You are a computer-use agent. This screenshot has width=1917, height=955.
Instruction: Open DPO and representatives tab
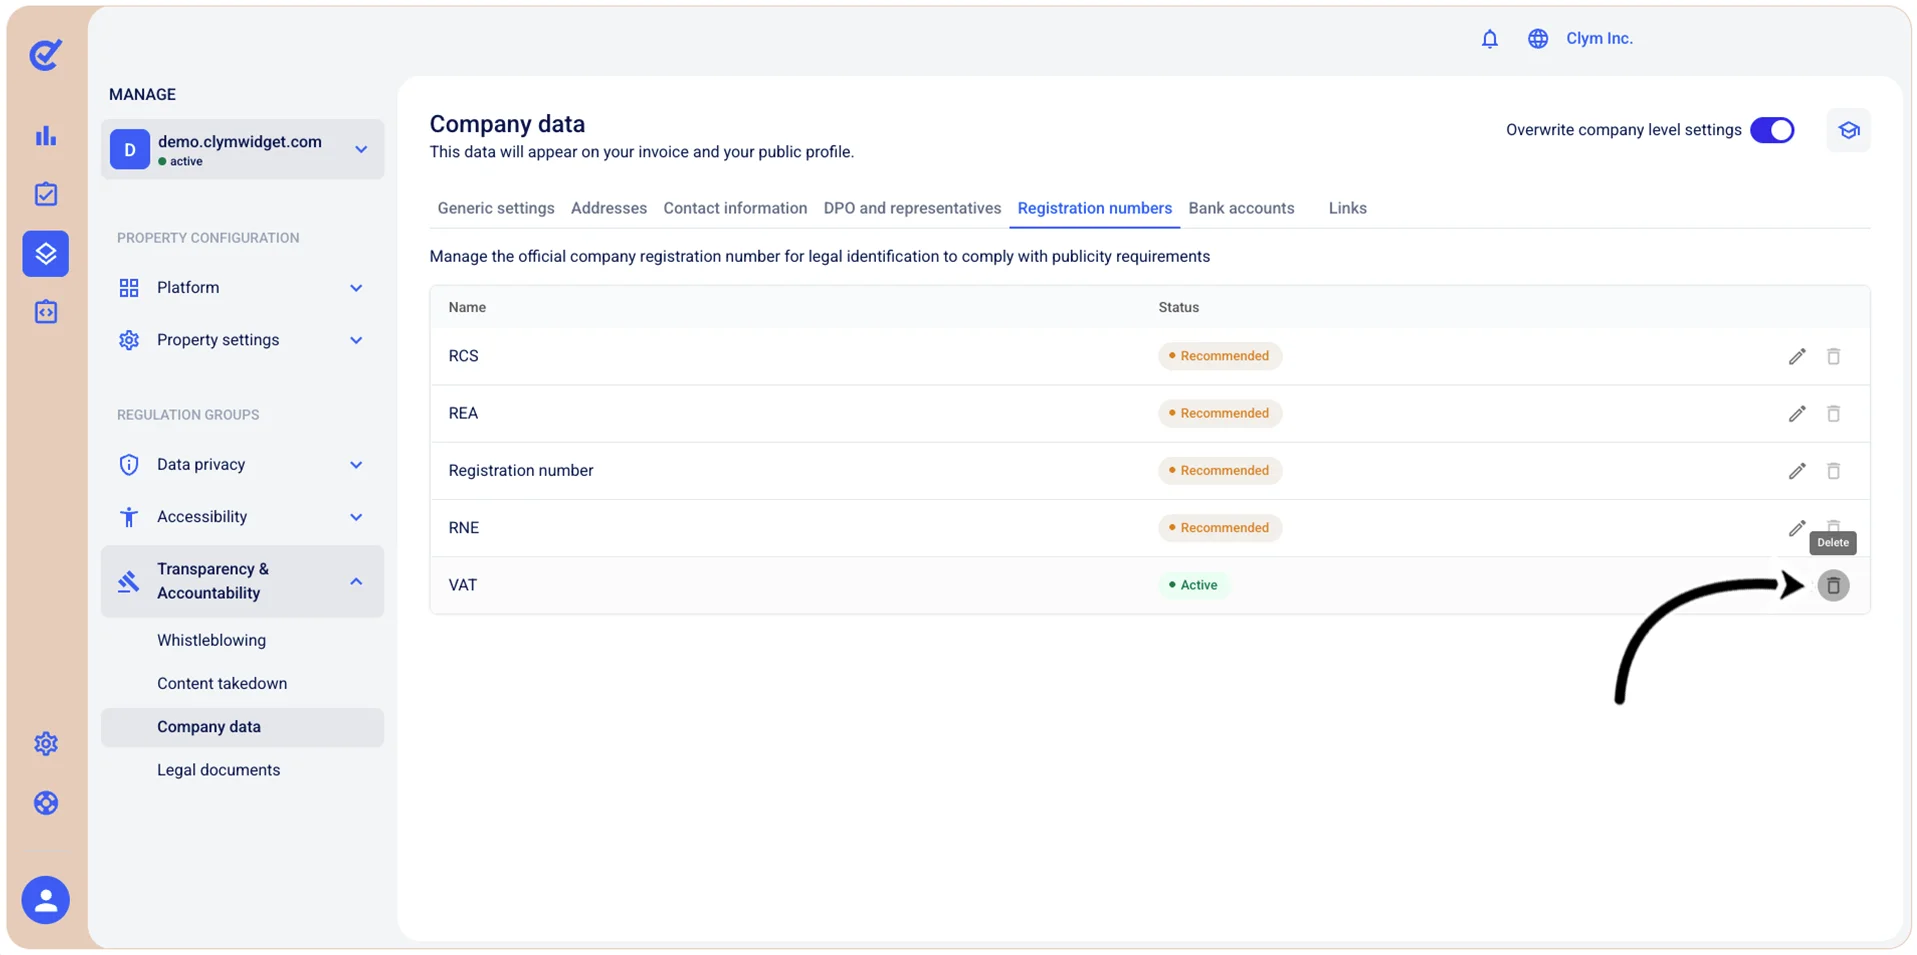pyautogui.click(x=912, y=208)
